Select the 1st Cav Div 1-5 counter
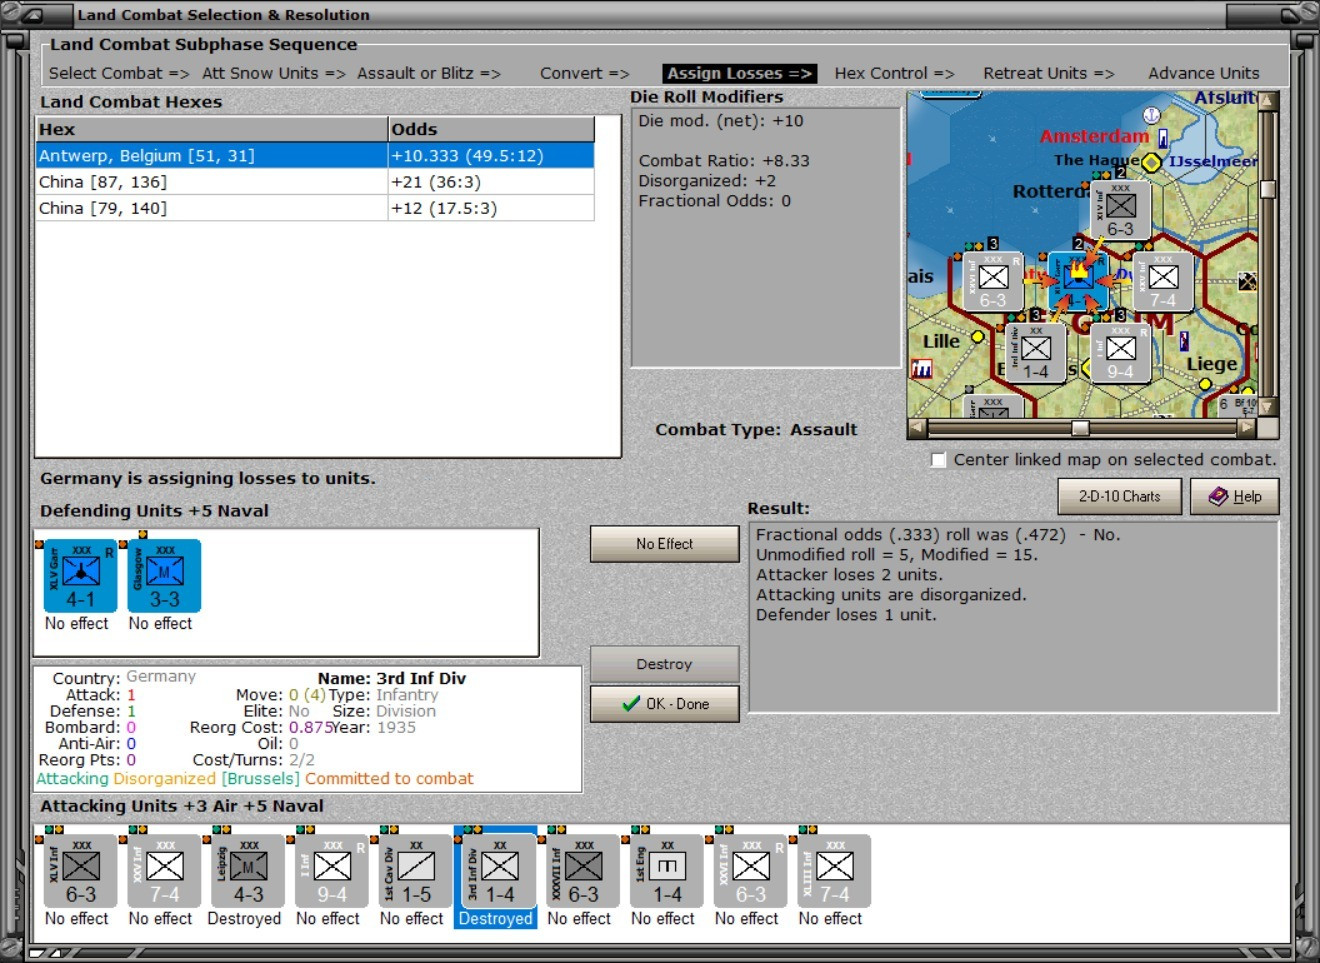Screen dimensions: 1320x963 [x=416, y=872]
